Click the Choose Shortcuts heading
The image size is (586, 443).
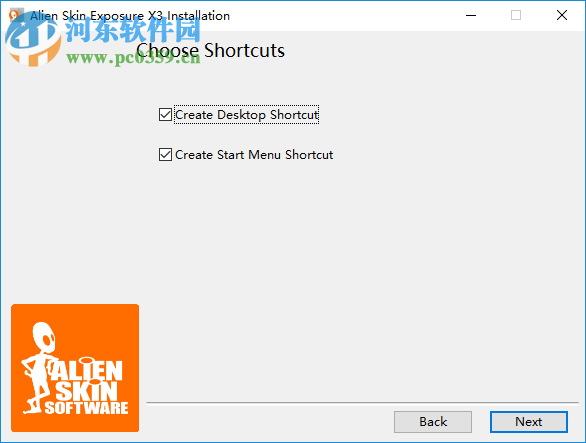point(210,50)
